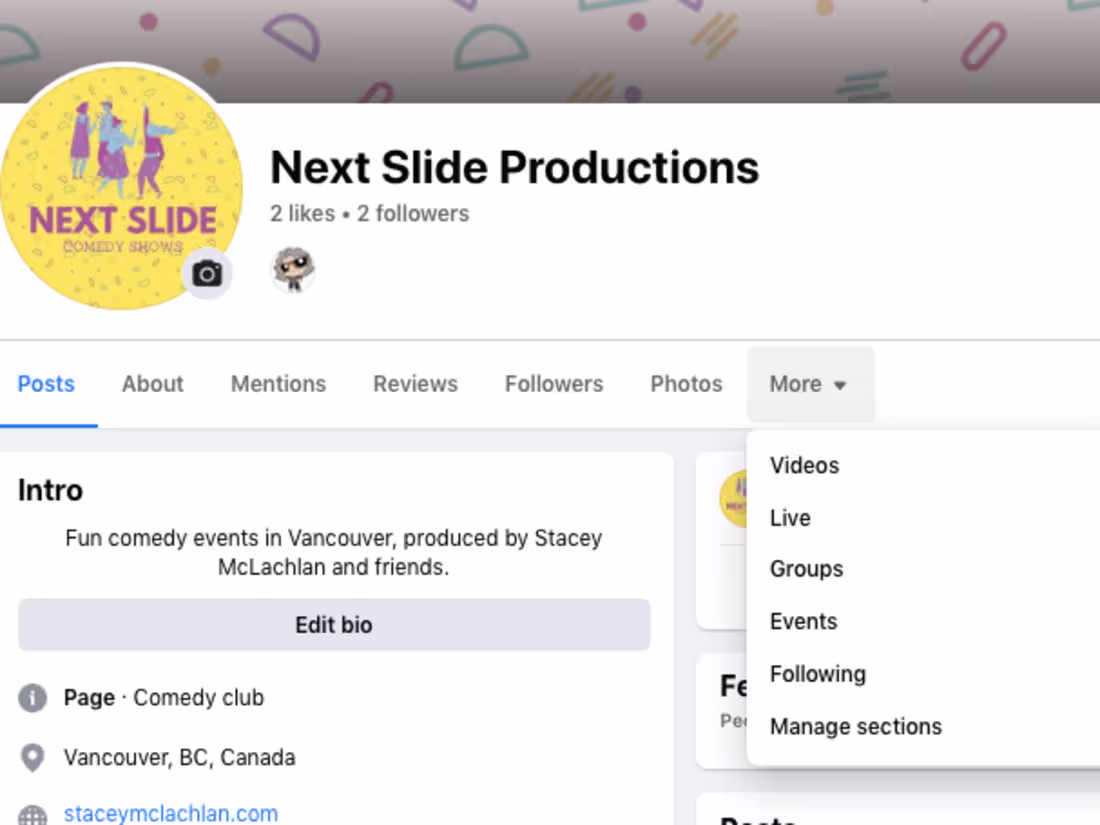Switch to the About tab
1100x825 pixels.
(152, 383)
